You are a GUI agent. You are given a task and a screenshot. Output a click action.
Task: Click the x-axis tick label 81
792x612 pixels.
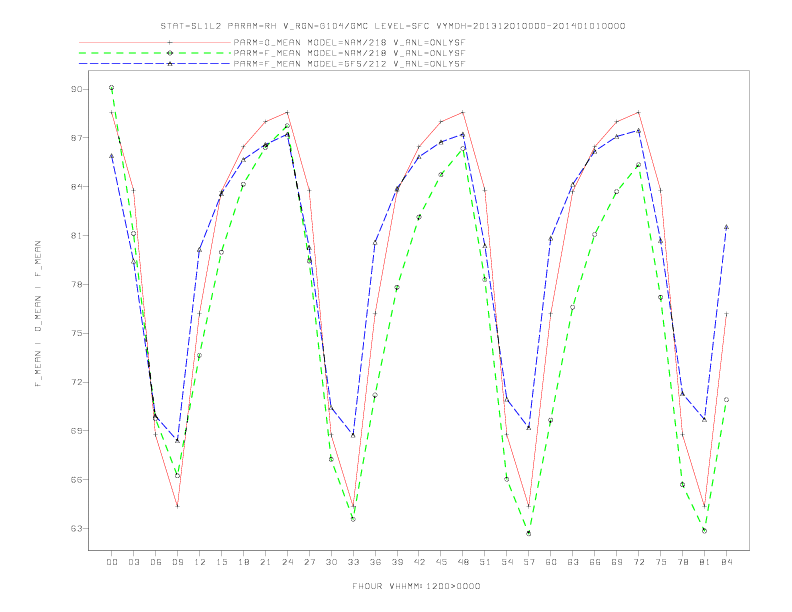pos(705,562)
